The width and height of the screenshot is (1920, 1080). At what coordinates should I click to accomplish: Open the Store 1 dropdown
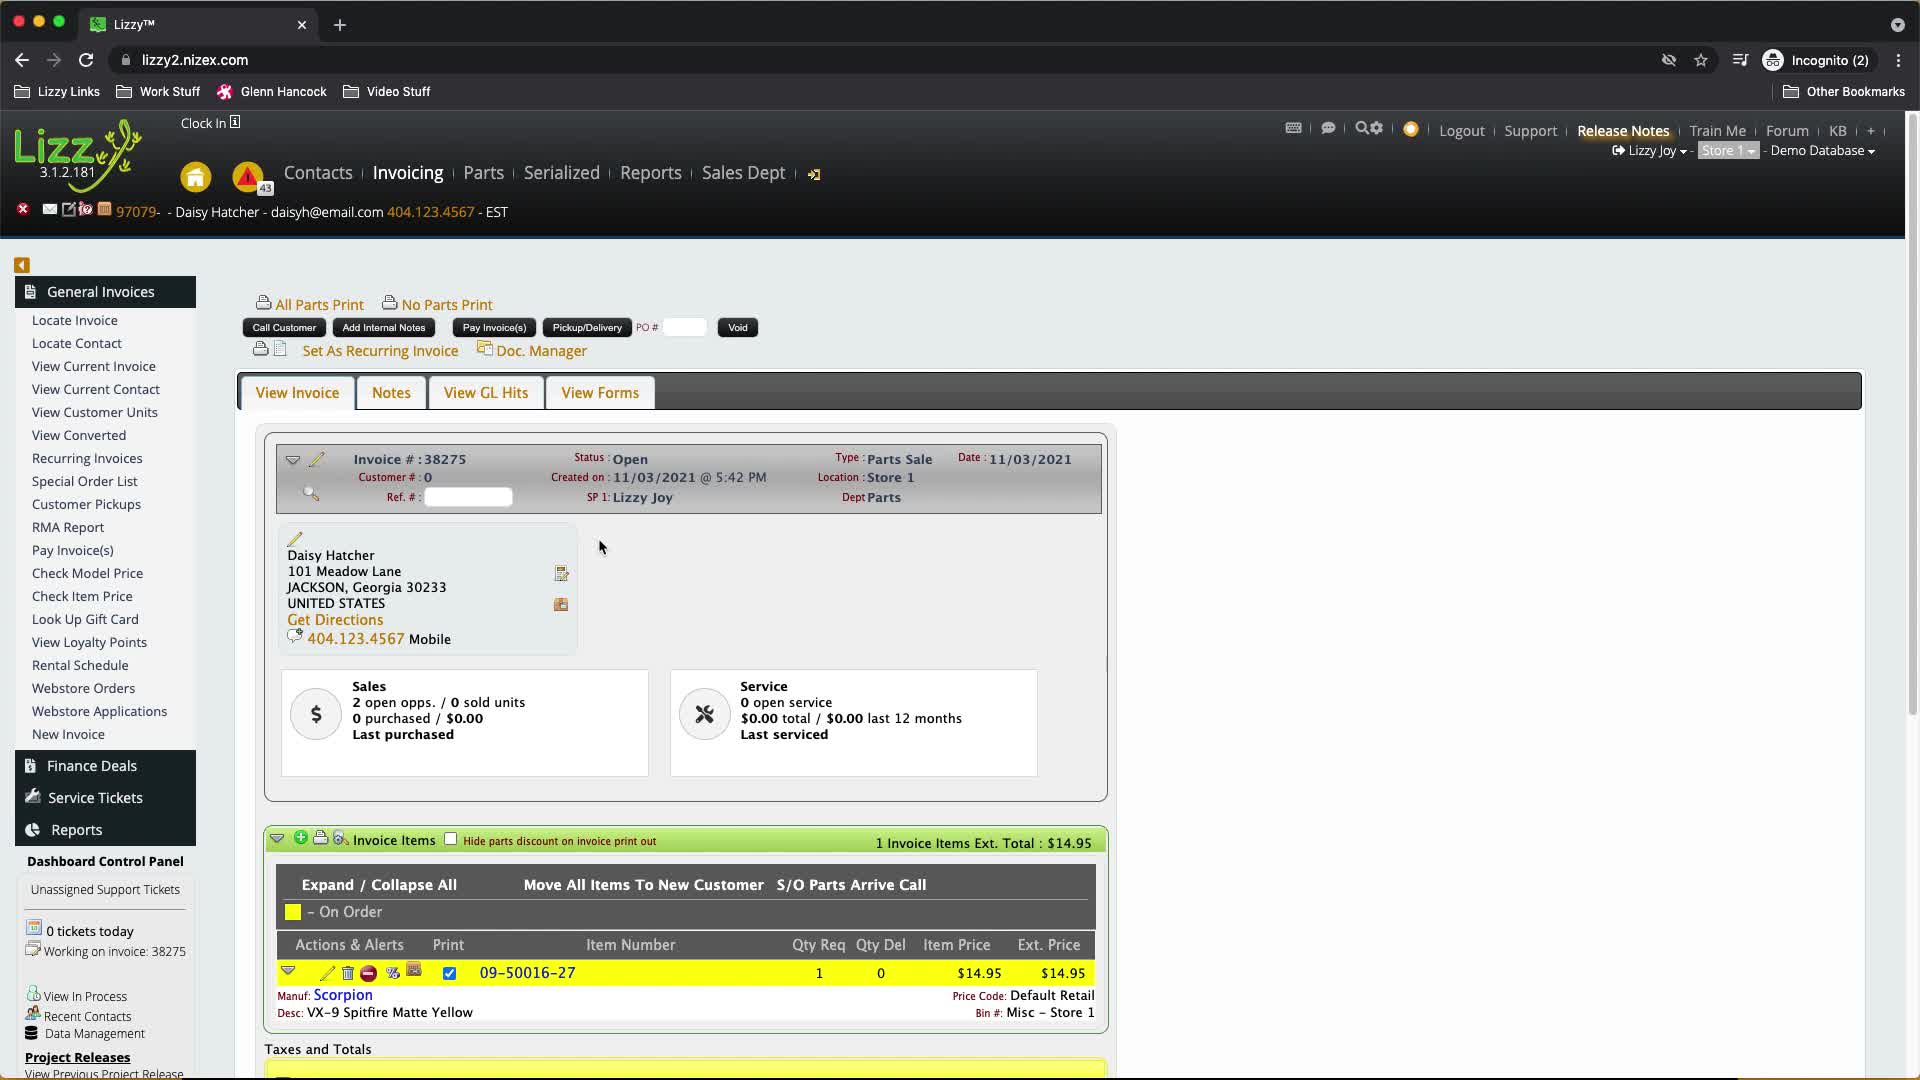tap(1728, 150)
